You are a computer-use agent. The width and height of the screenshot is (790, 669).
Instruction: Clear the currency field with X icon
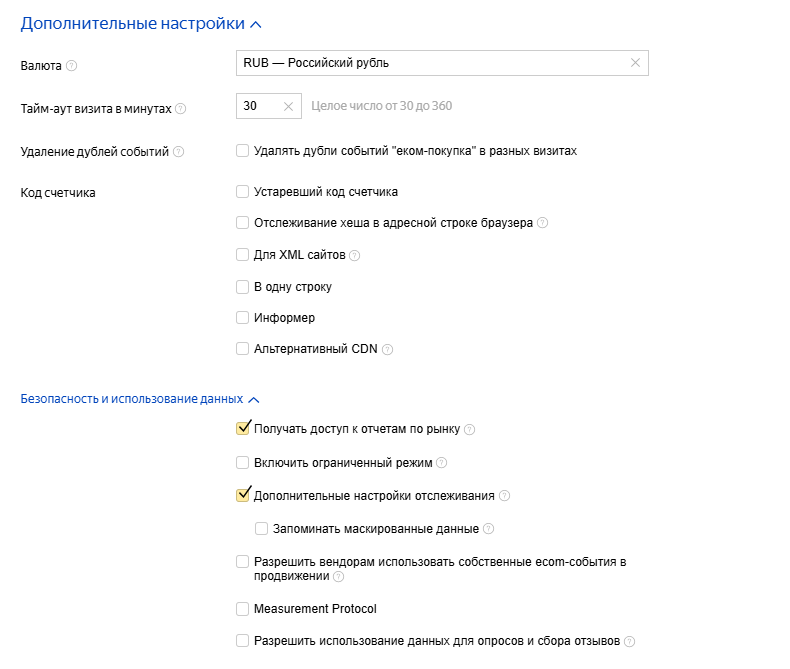[635, 63]
